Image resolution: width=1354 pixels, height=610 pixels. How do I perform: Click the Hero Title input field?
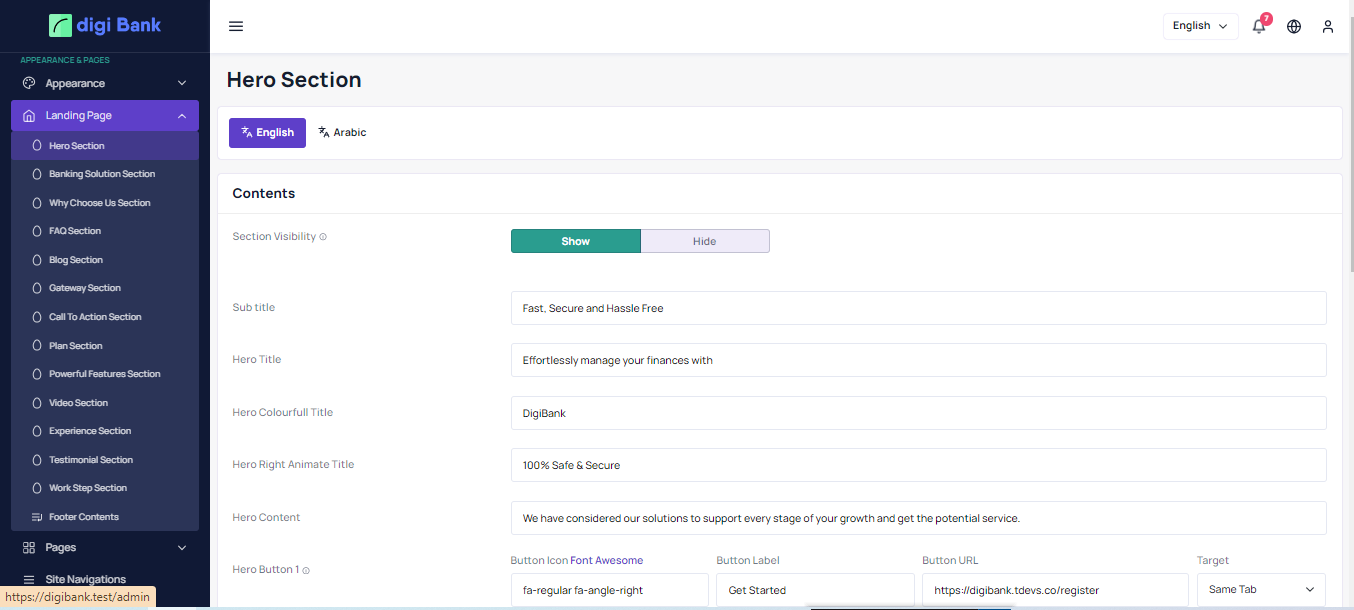[x=918, y=360]
